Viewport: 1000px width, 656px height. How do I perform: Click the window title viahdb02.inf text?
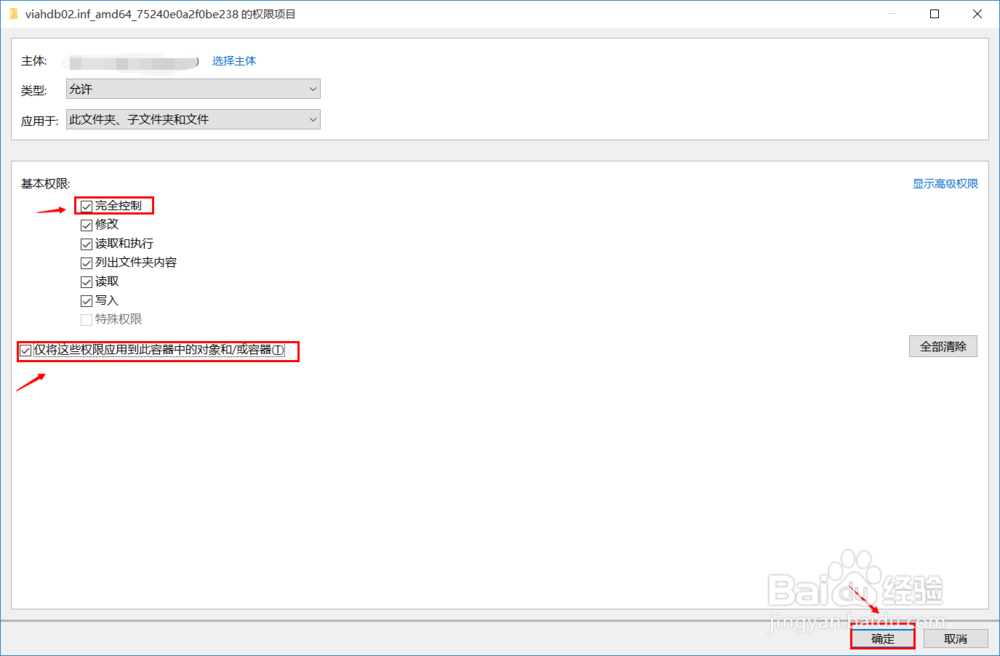[160, 14]
